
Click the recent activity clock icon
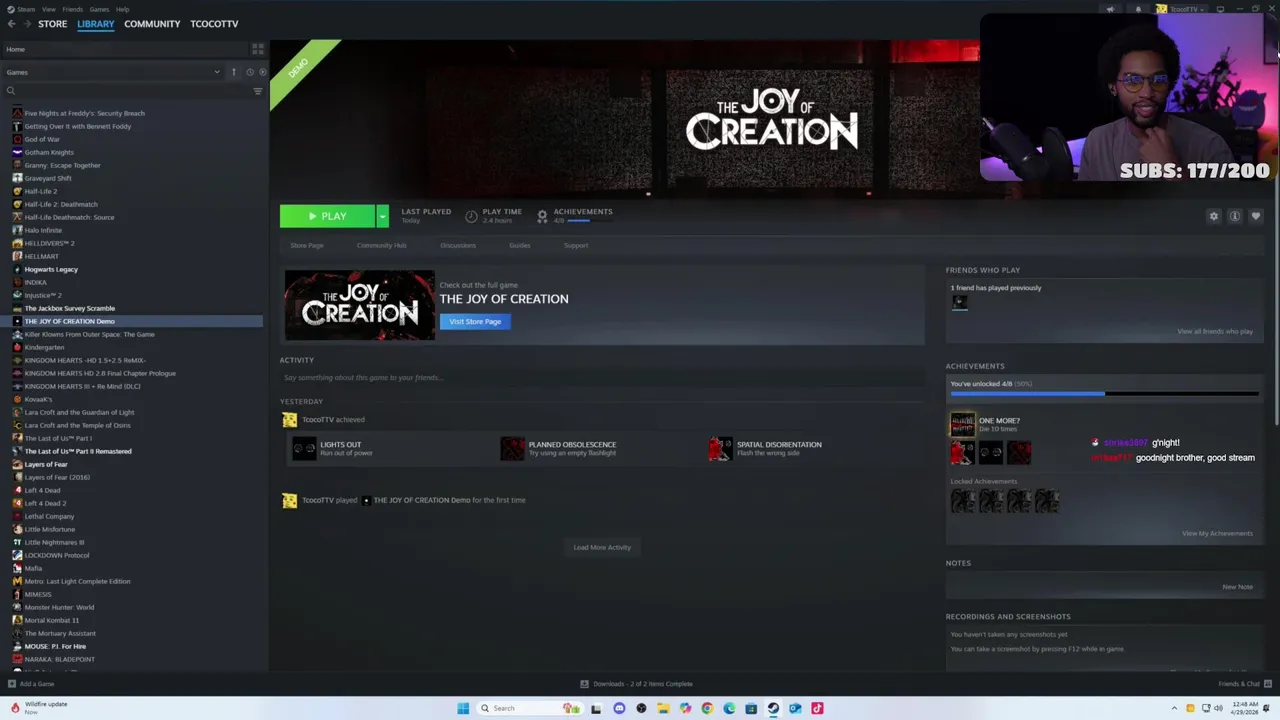250,72
